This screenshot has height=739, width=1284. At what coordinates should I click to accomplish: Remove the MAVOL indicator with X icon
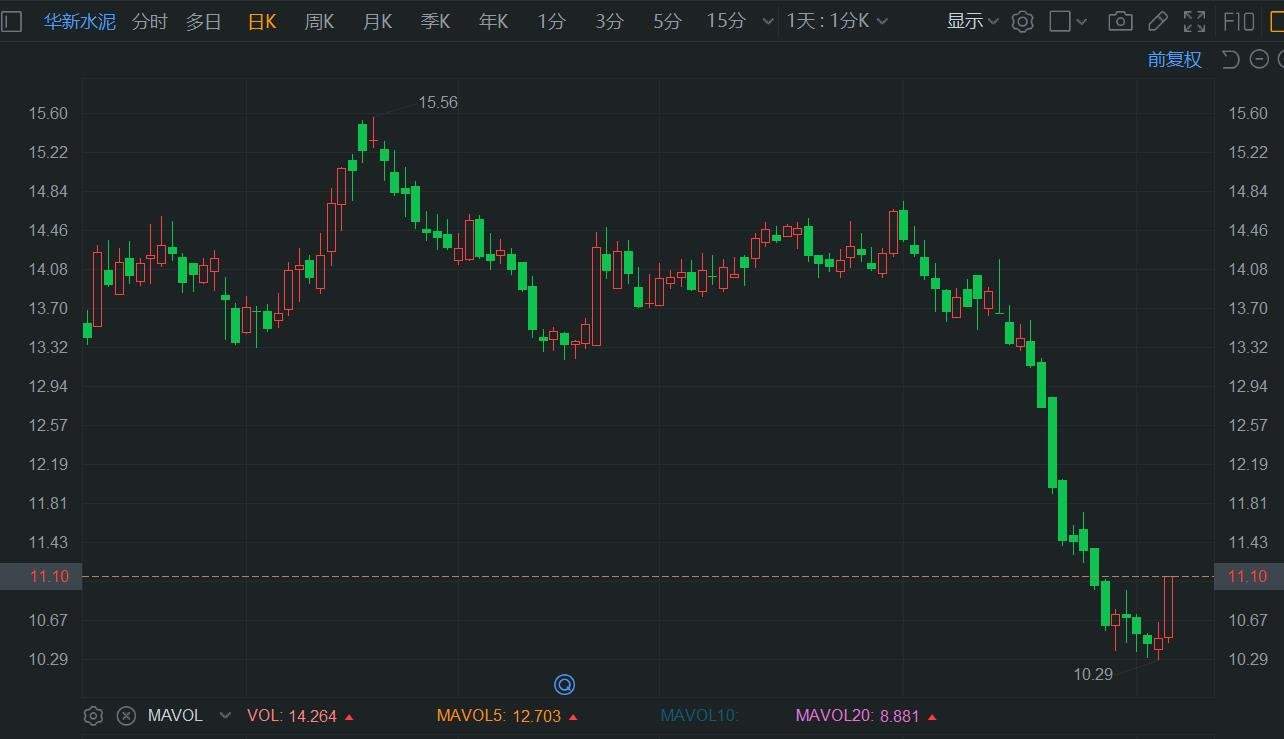click(126, 716)
